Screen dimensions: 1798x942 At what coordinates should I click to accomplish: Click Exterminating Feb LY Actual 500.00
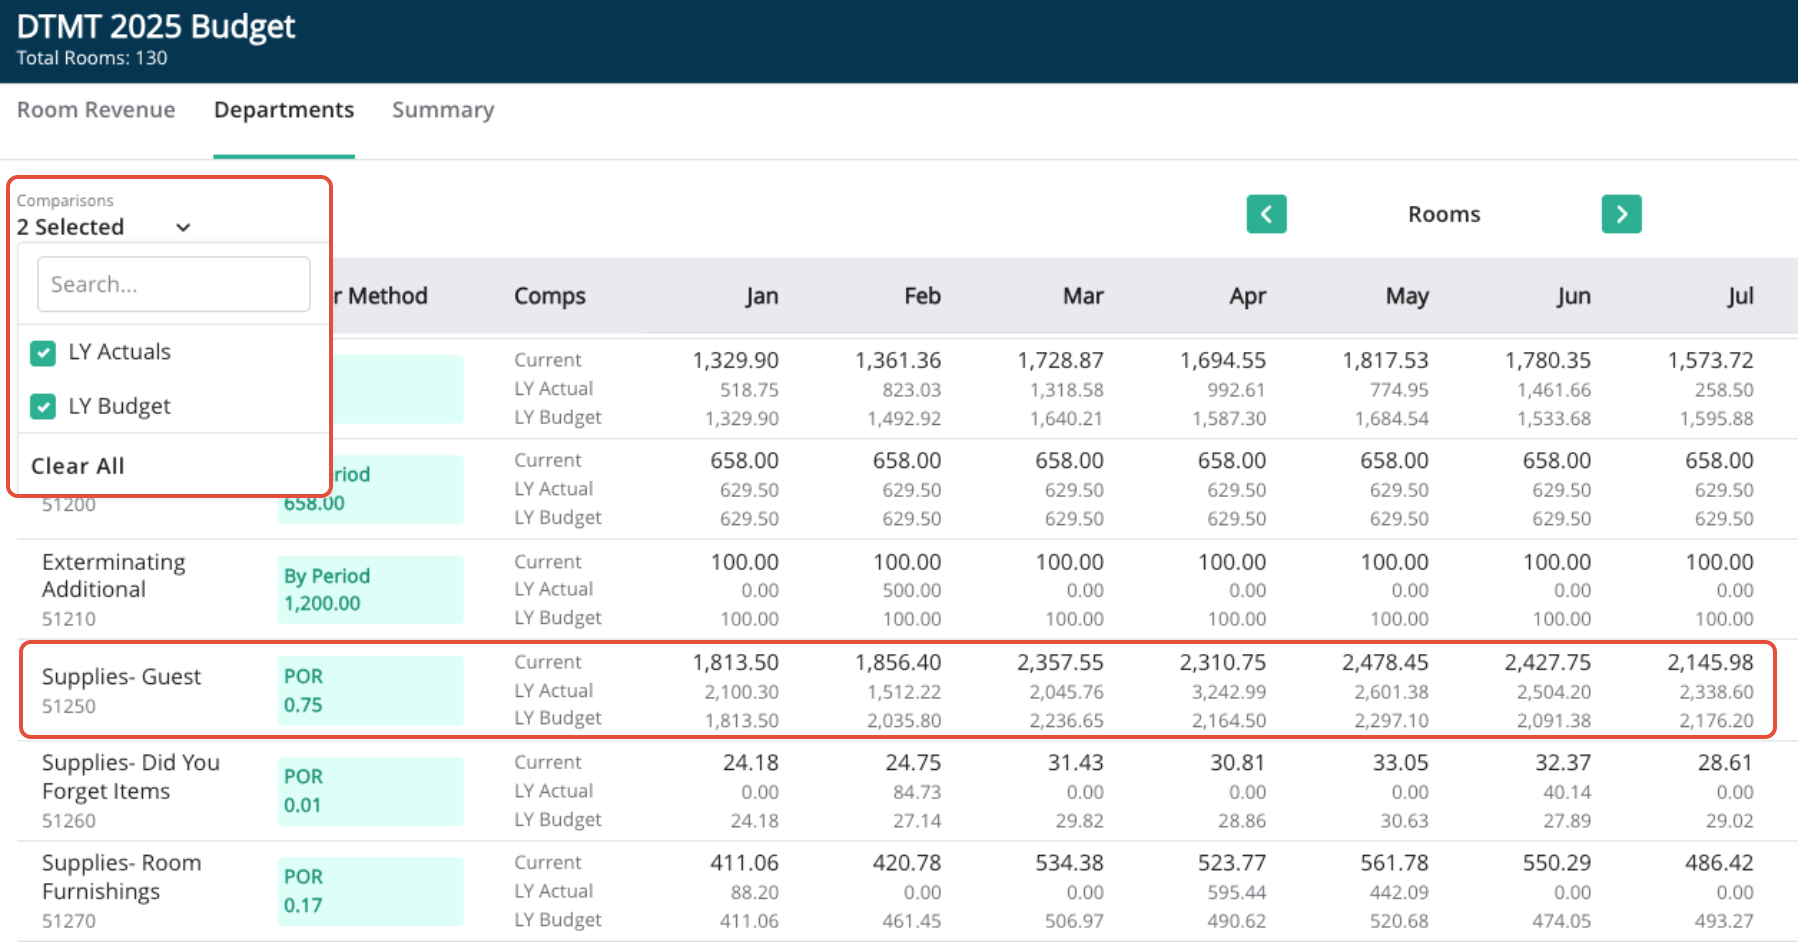(911, 591)
